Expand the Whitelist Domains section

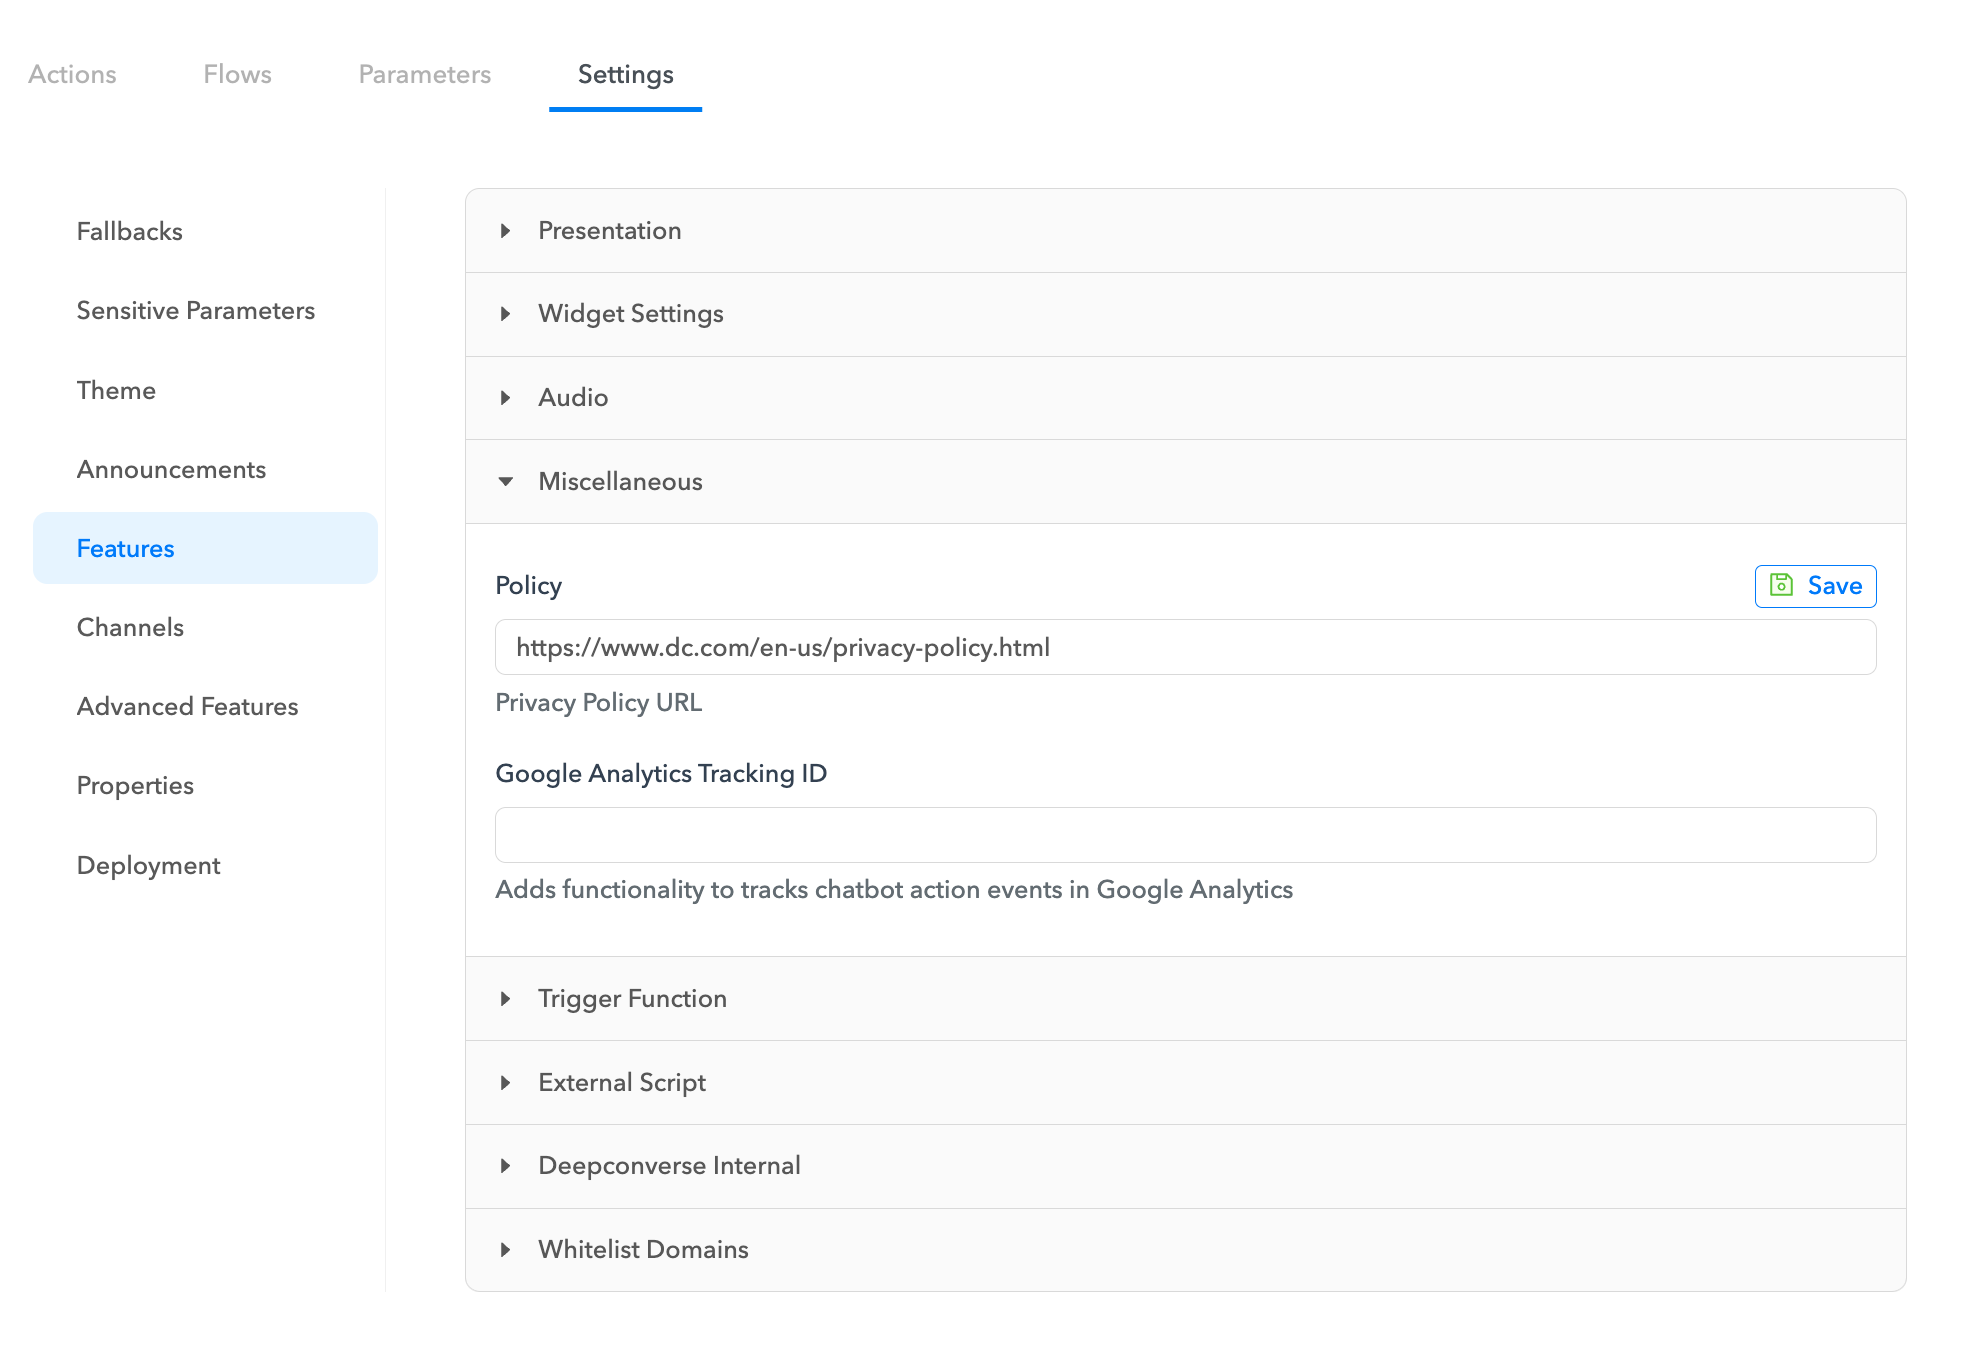pyautogui.click(x=642, y=1250)
